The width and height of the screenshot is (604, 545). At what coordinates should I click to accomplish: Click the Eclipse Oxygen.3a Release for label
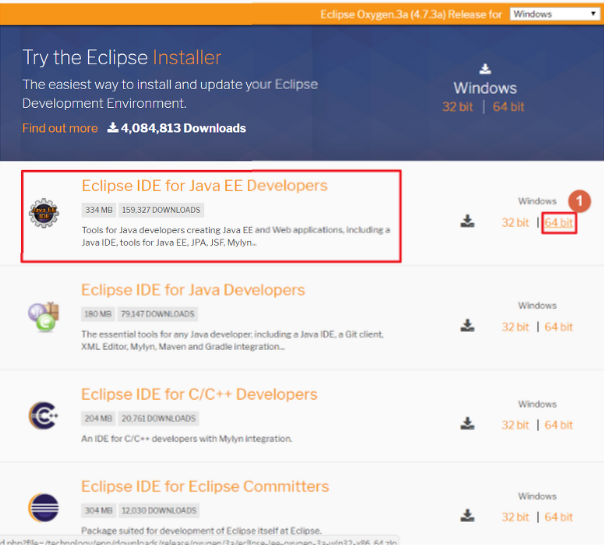click(x=411, y=14)
